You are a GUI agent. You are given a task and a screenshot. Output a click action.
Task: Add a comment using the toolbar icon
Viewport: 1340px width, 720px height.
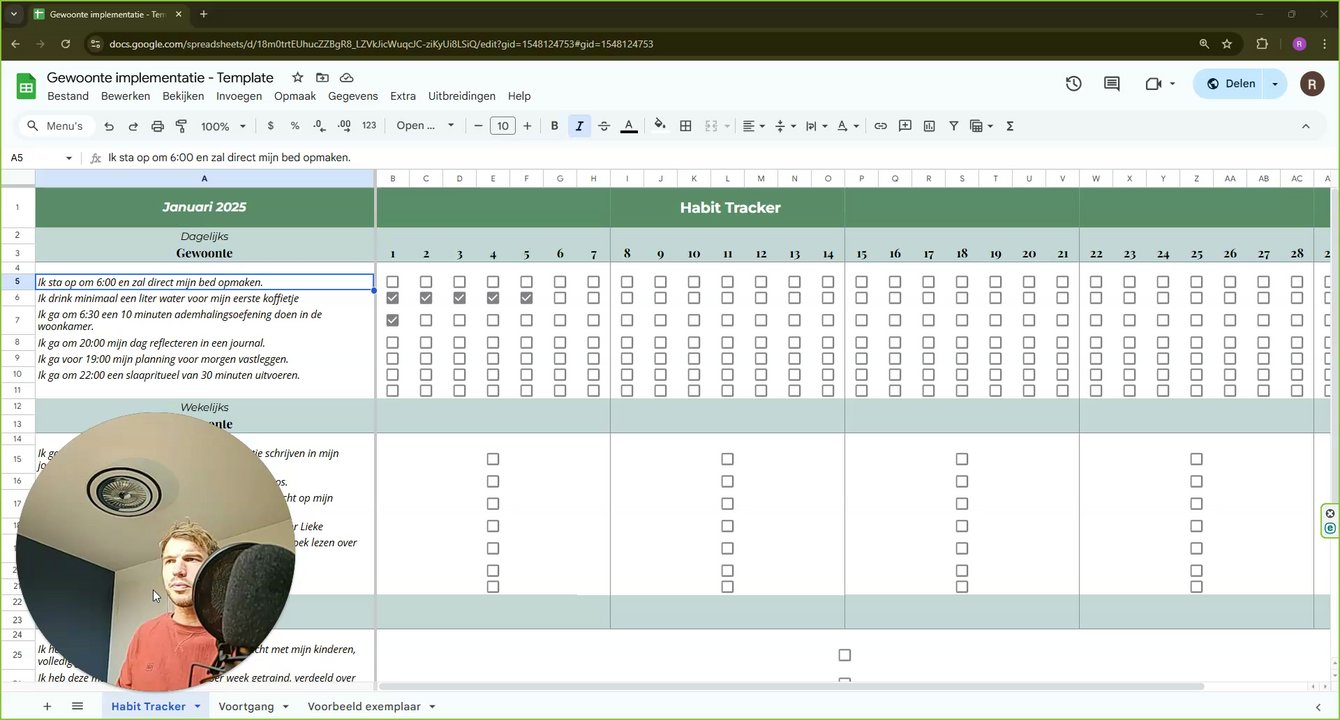pyautogui.click(x=905, y=126)
